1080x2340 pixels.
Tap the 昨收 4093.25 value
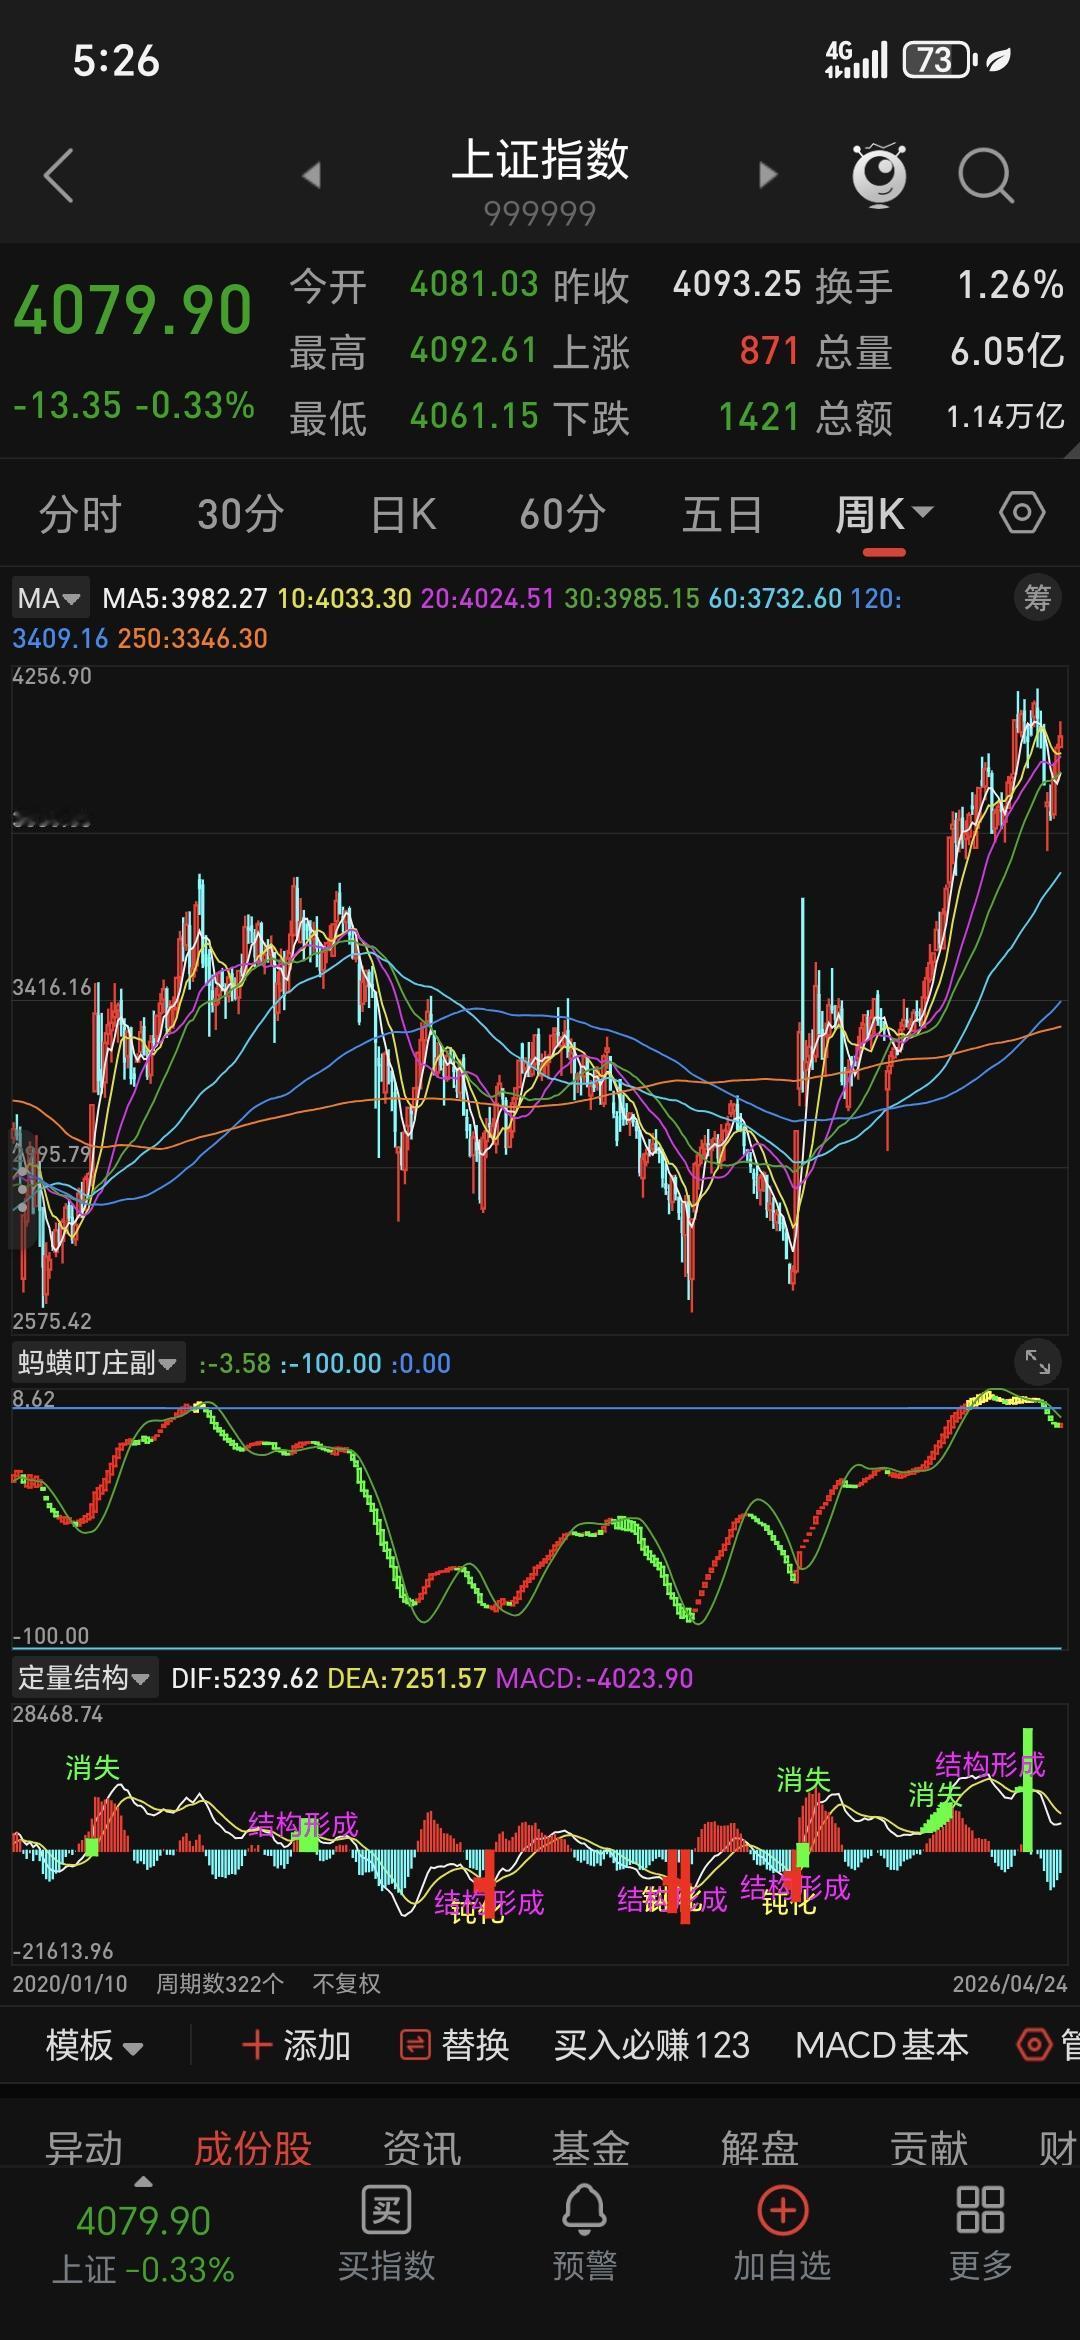pos(737,285)
